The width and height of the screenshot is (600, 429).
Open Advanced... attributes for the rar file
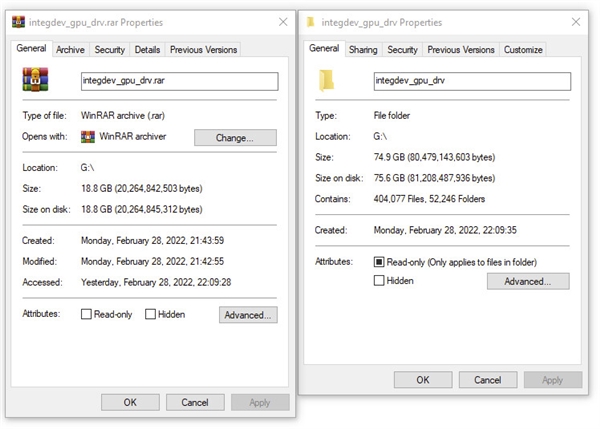point(248,315)
